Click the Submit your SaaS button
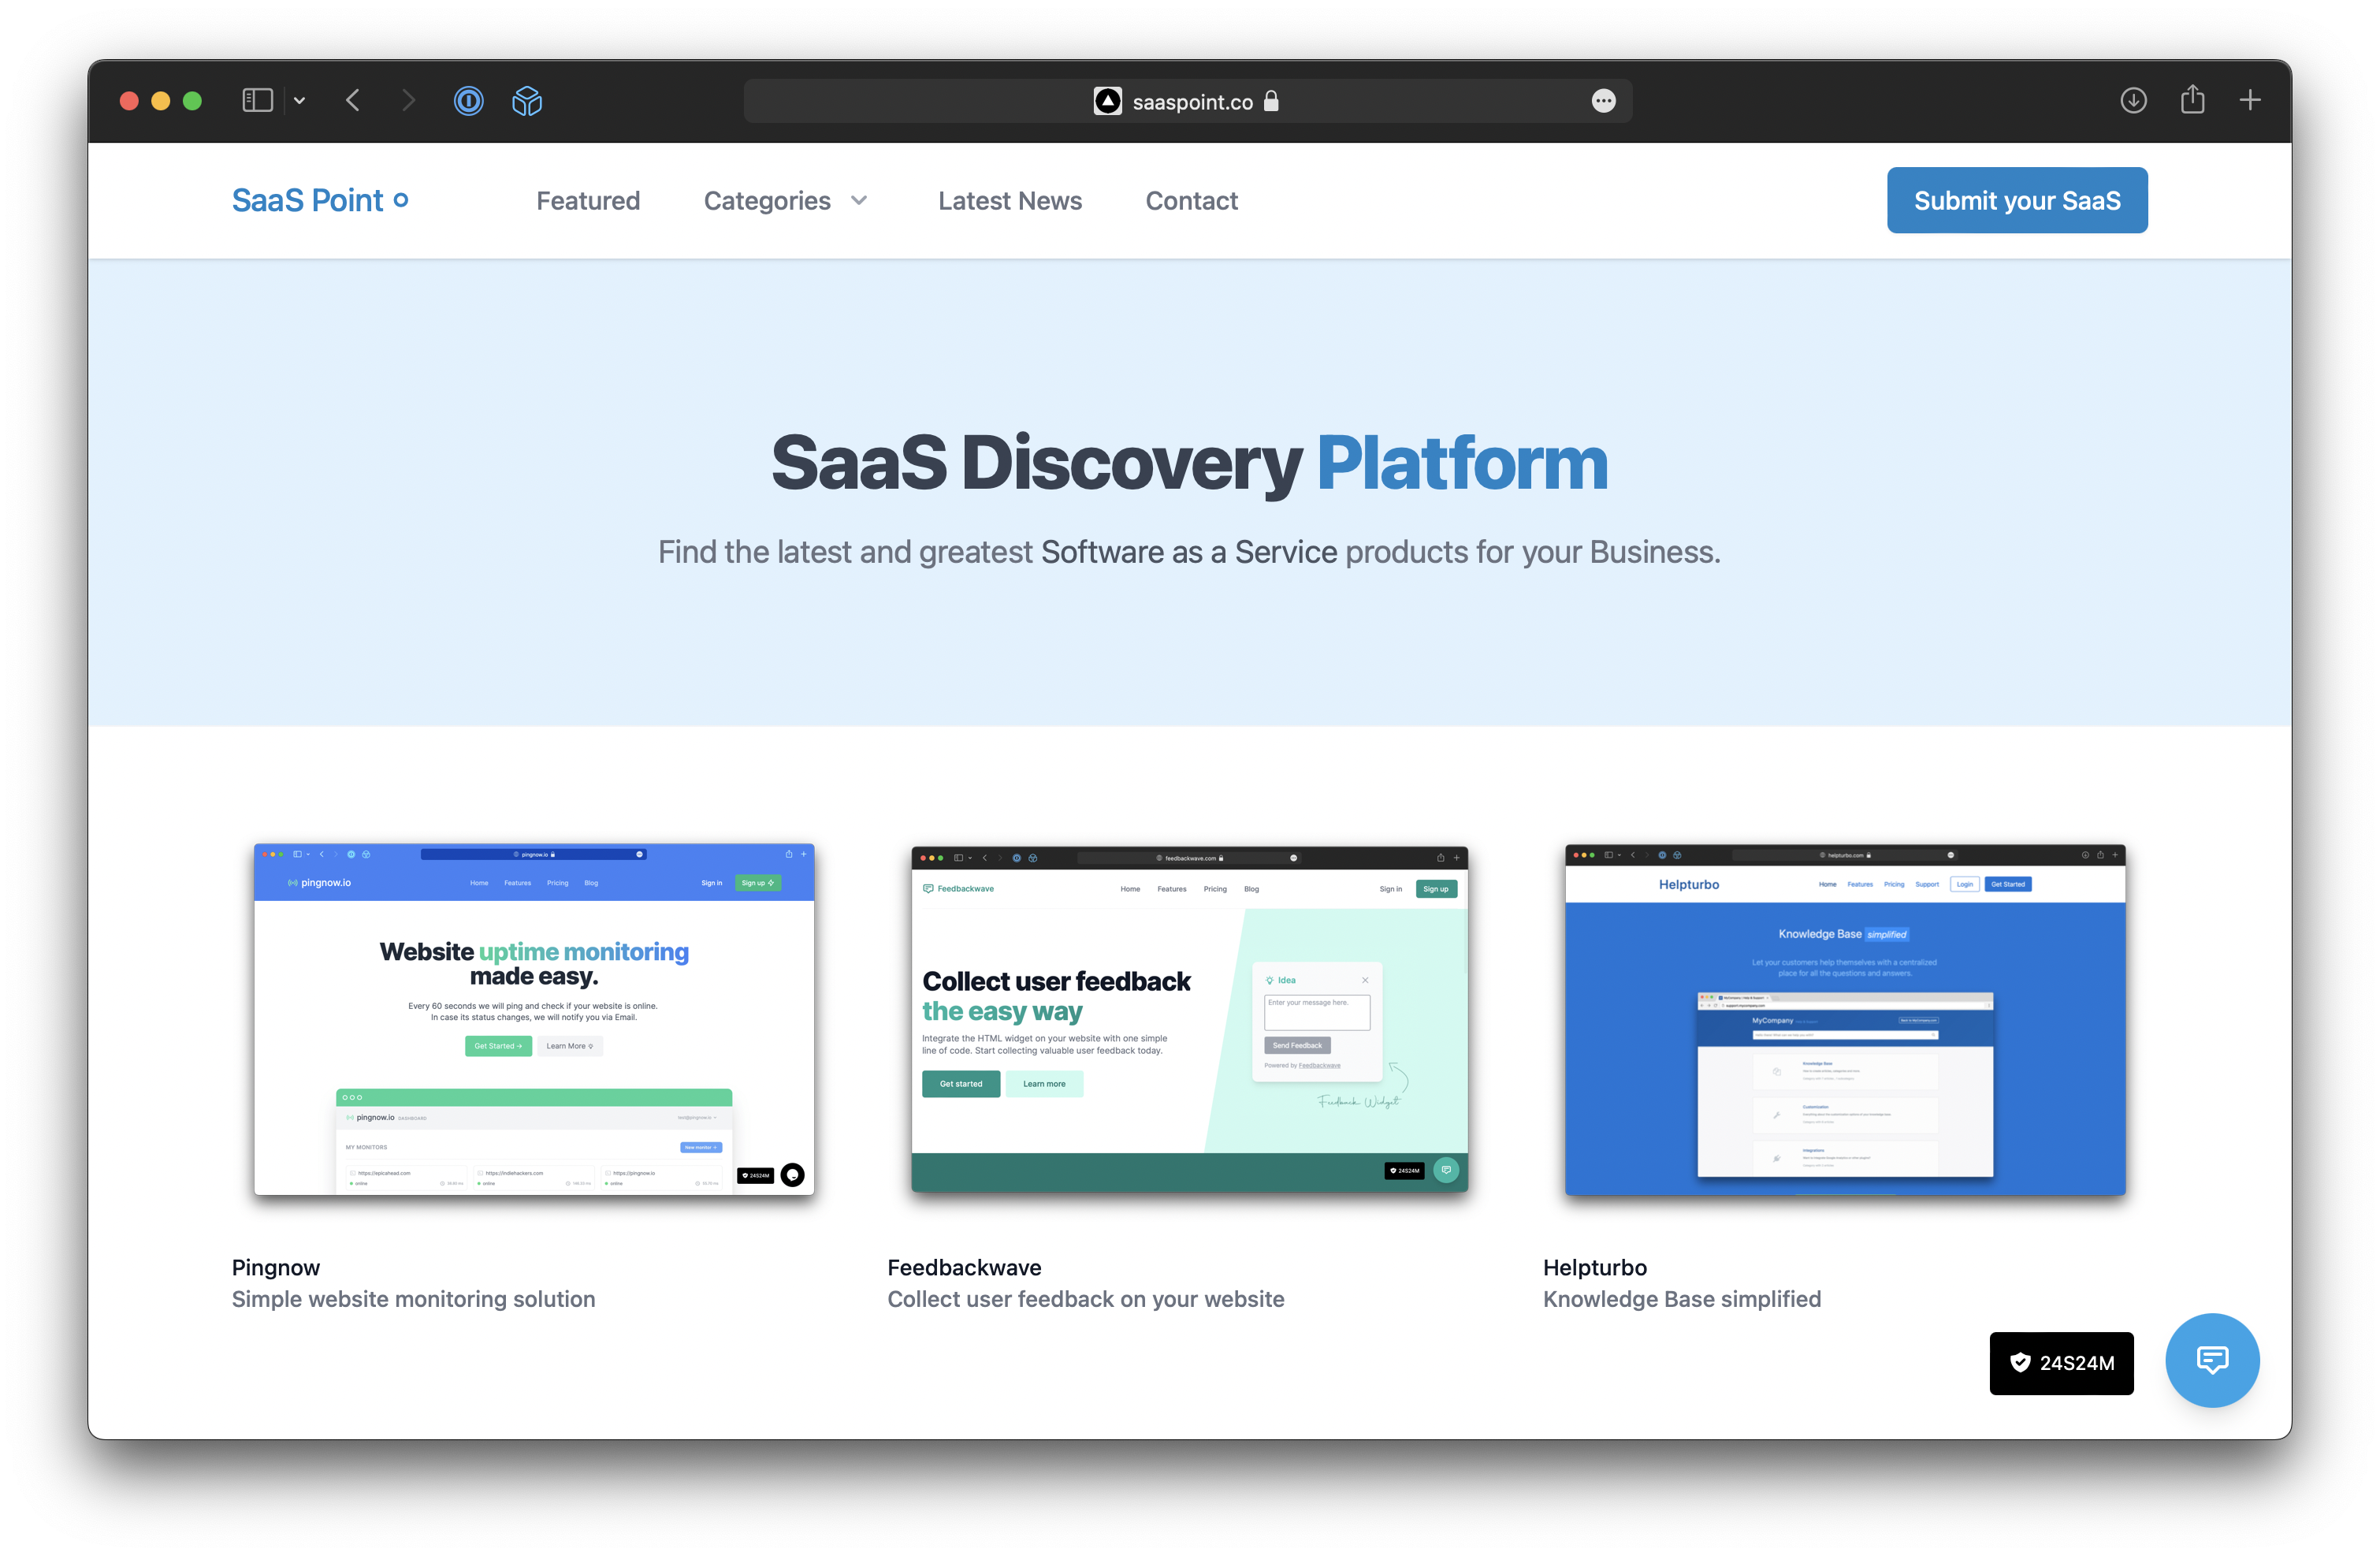The height and width of the screenshot is (1556, 2380). pos(2017,200)
